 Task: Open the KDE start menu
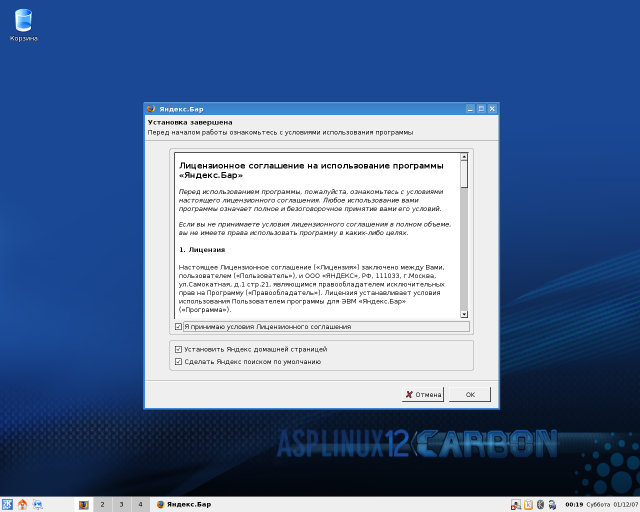(7, 505)
